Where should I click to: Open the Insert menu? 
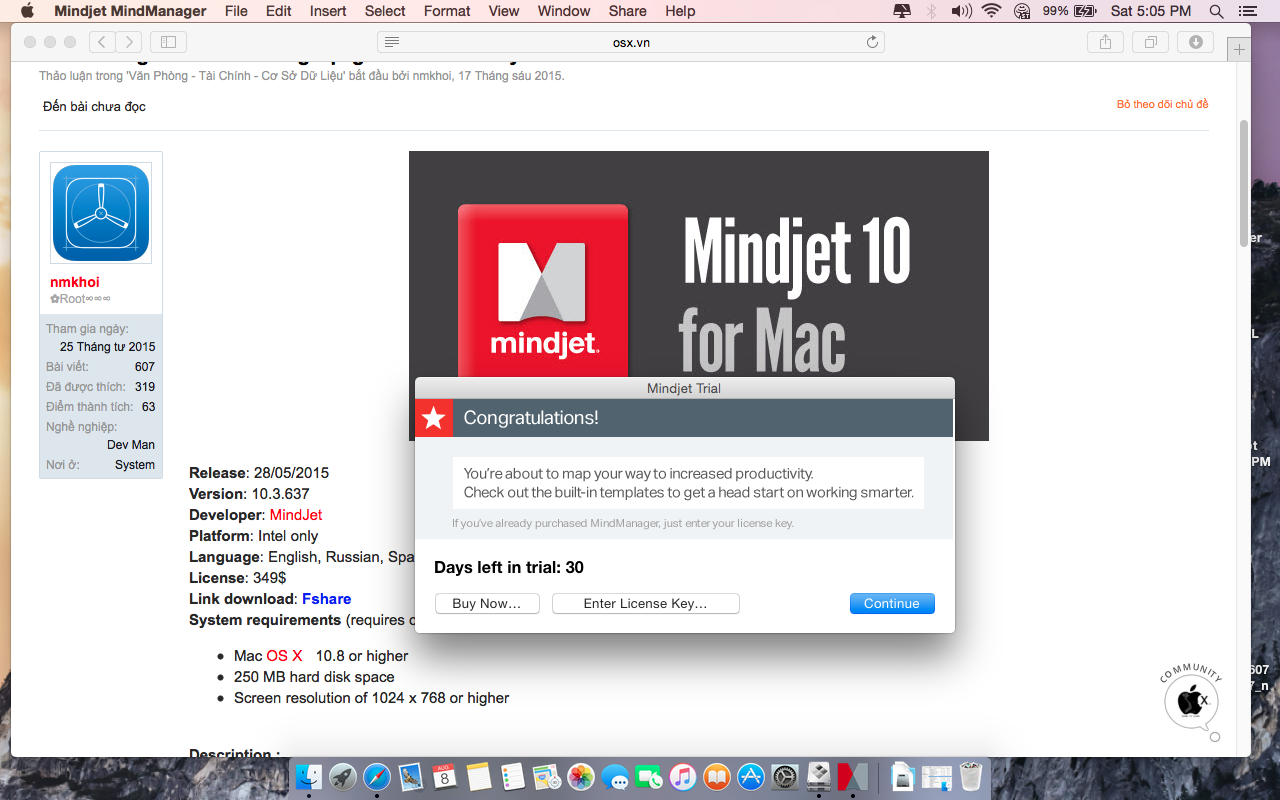pos(328,11)
